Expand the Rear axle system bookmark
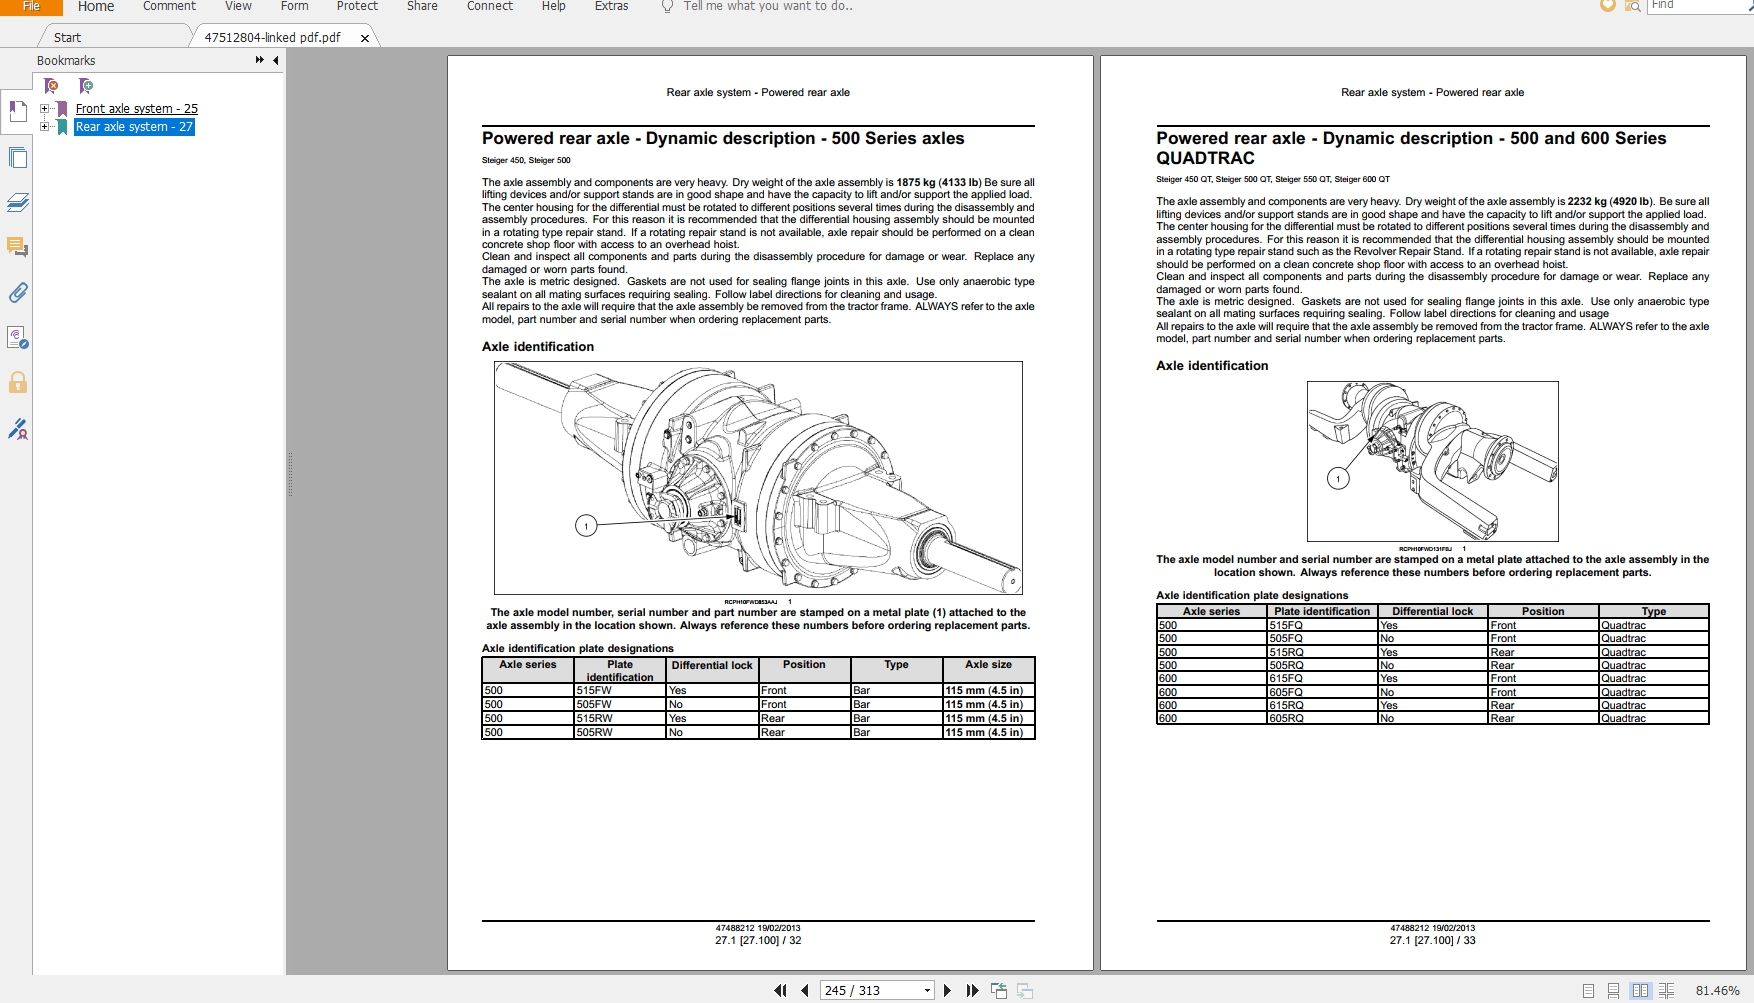Screen dimensions: 1754x1003 [44, 126]
